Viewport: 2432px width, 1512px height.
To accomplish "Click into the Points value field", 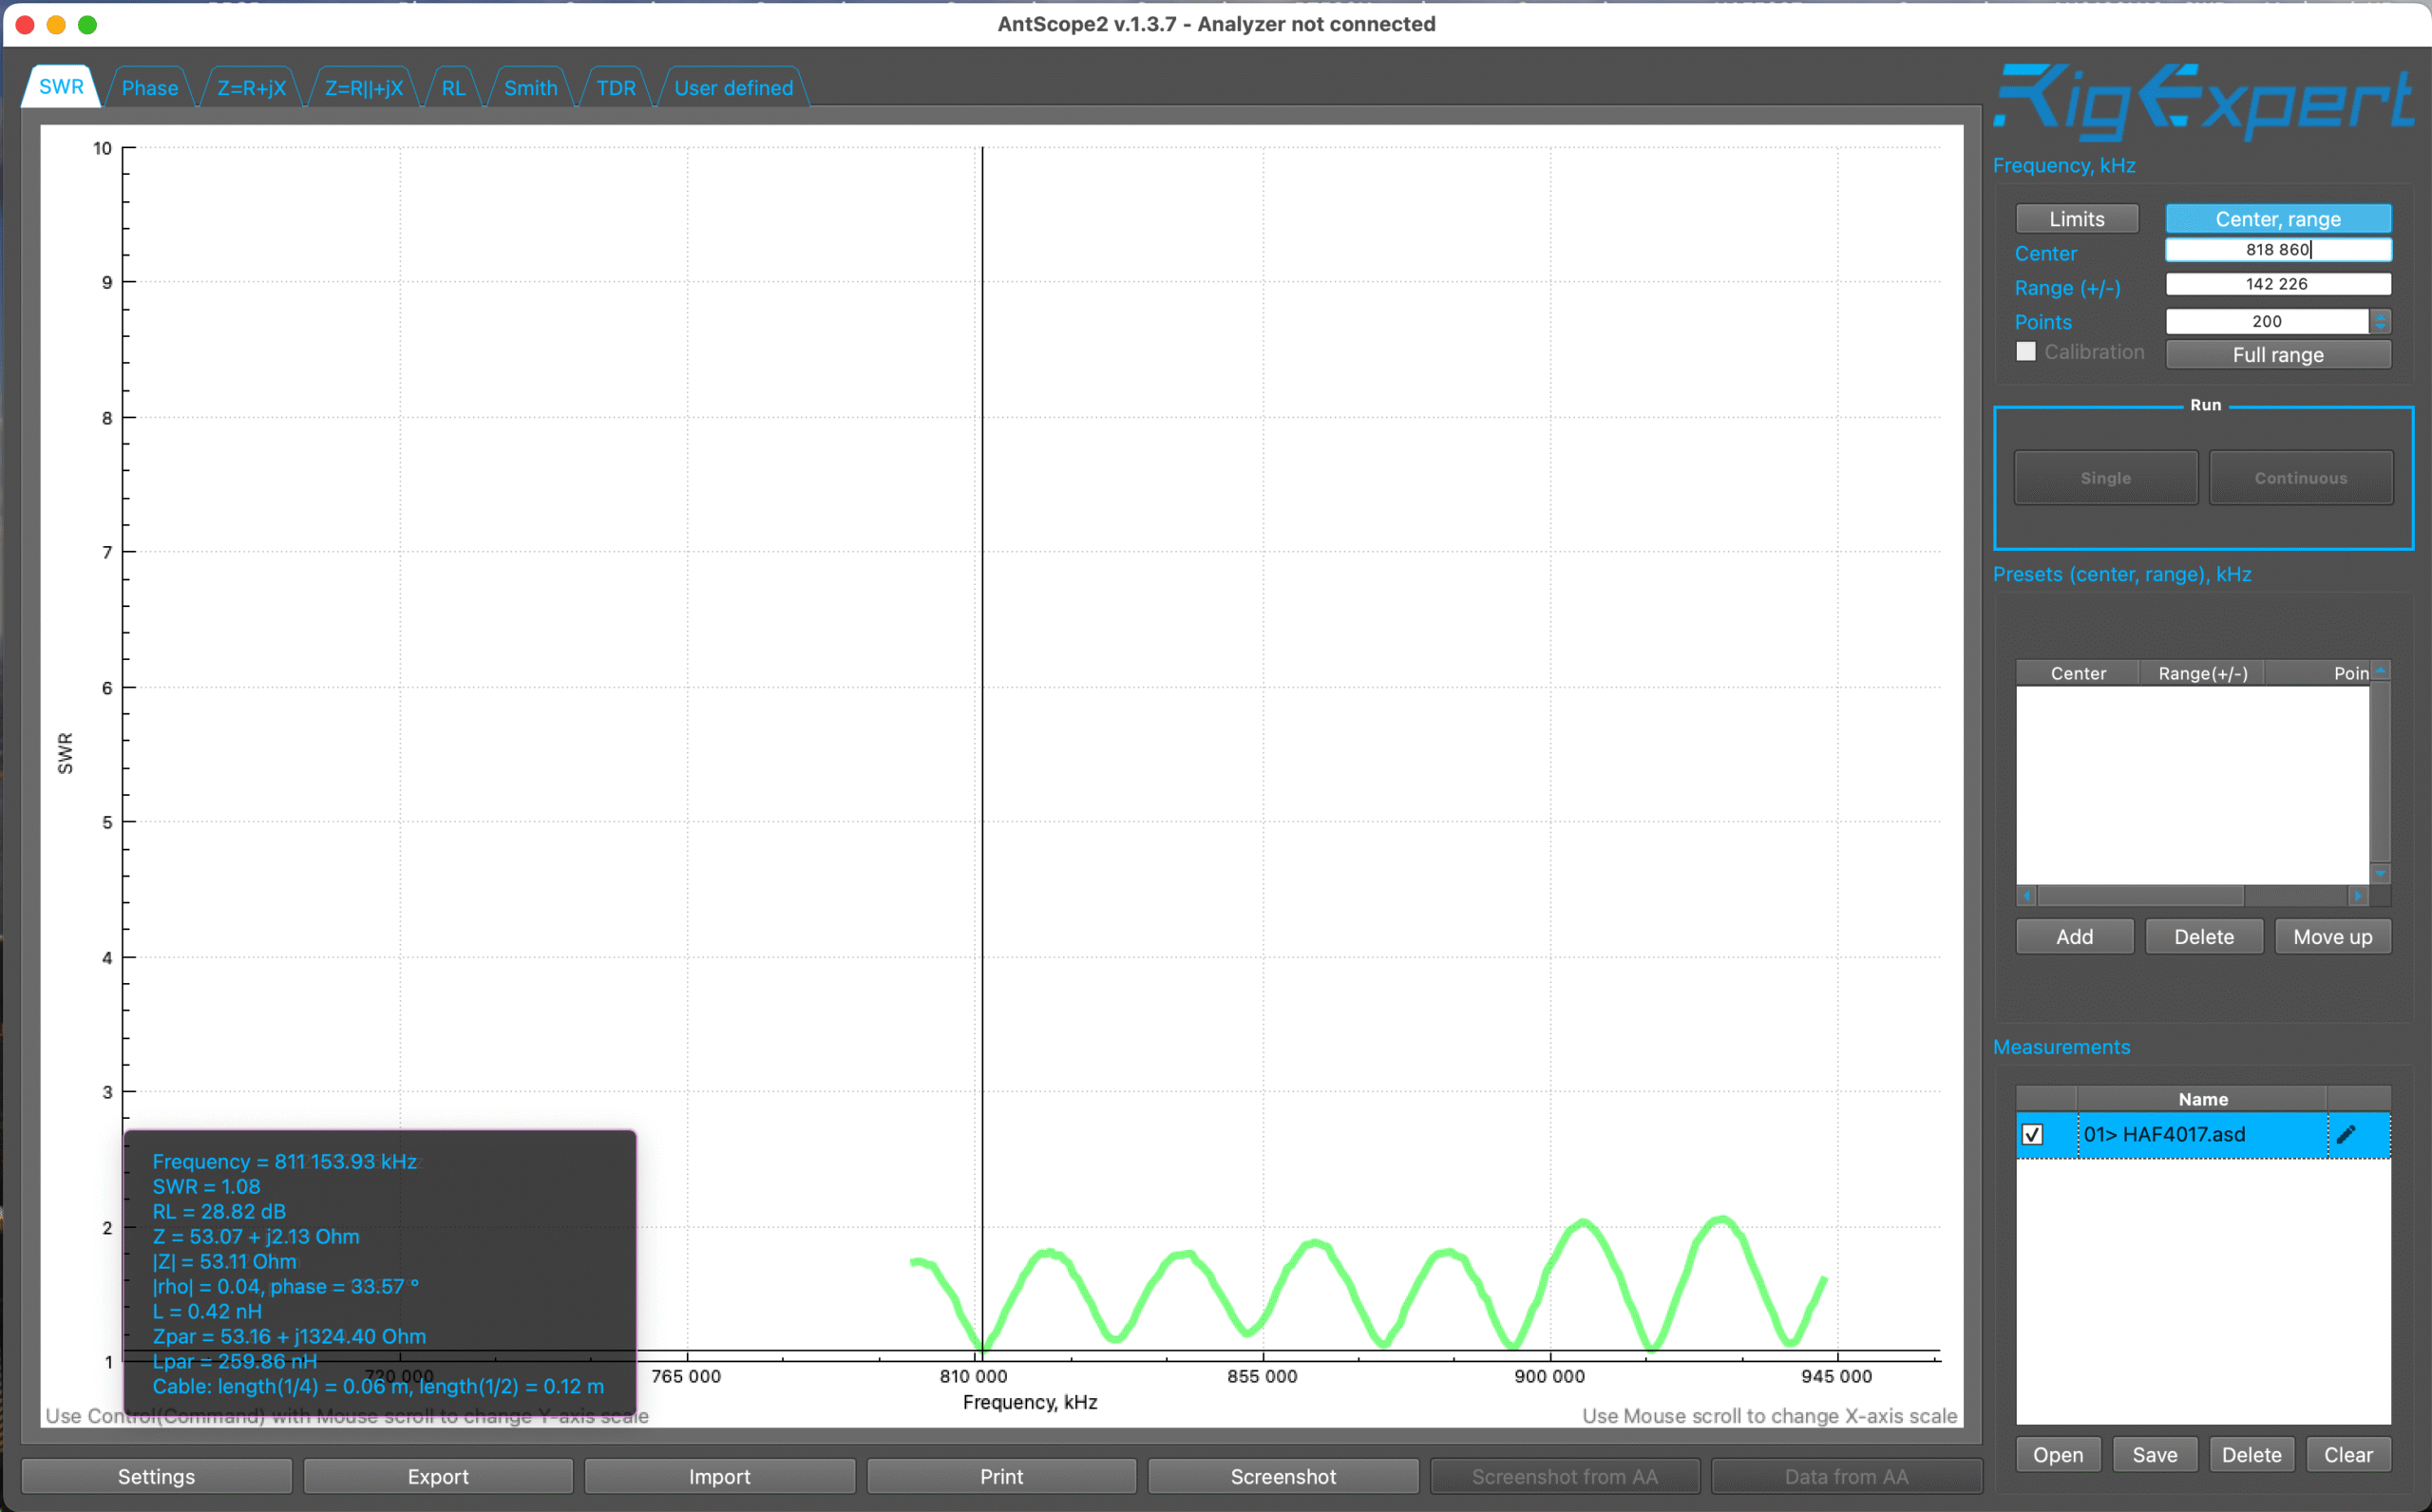I will click(2266, 321).
